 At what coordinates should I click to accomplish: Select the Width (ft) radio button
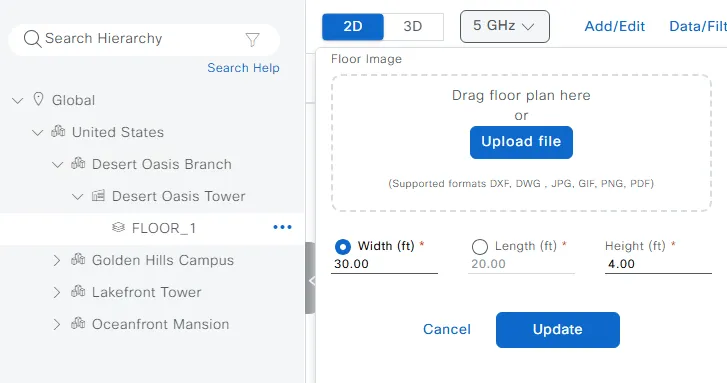click(343, 247)
